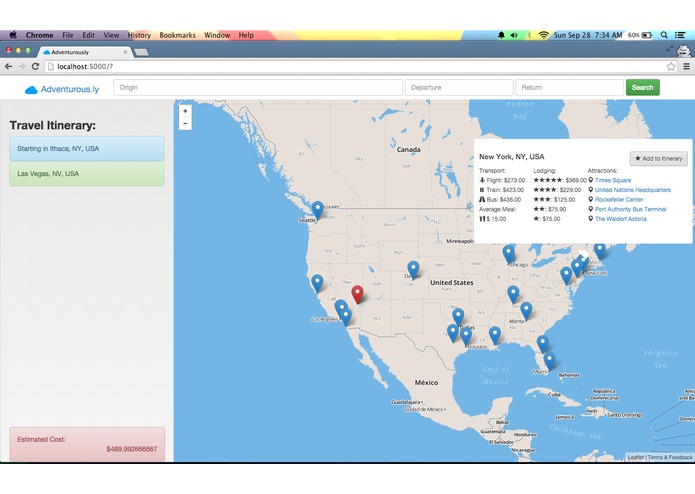Open Port Authority Bus Terminal link
Viewport: 695px width, 494px height.
(630, 210)
